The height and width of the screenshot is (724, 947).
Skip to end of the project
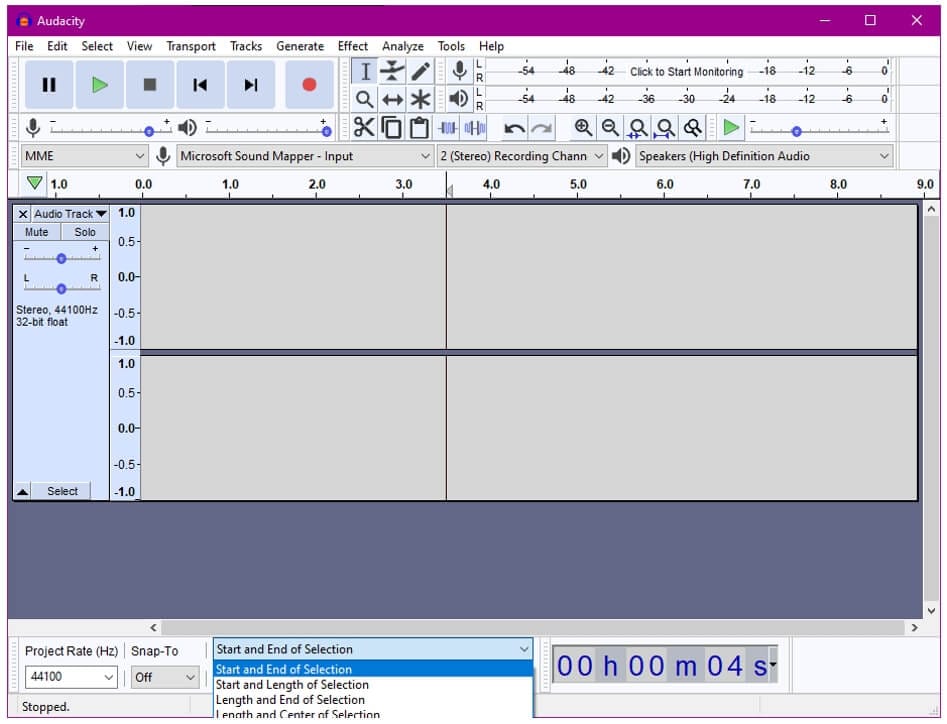(x=251, y=85)
